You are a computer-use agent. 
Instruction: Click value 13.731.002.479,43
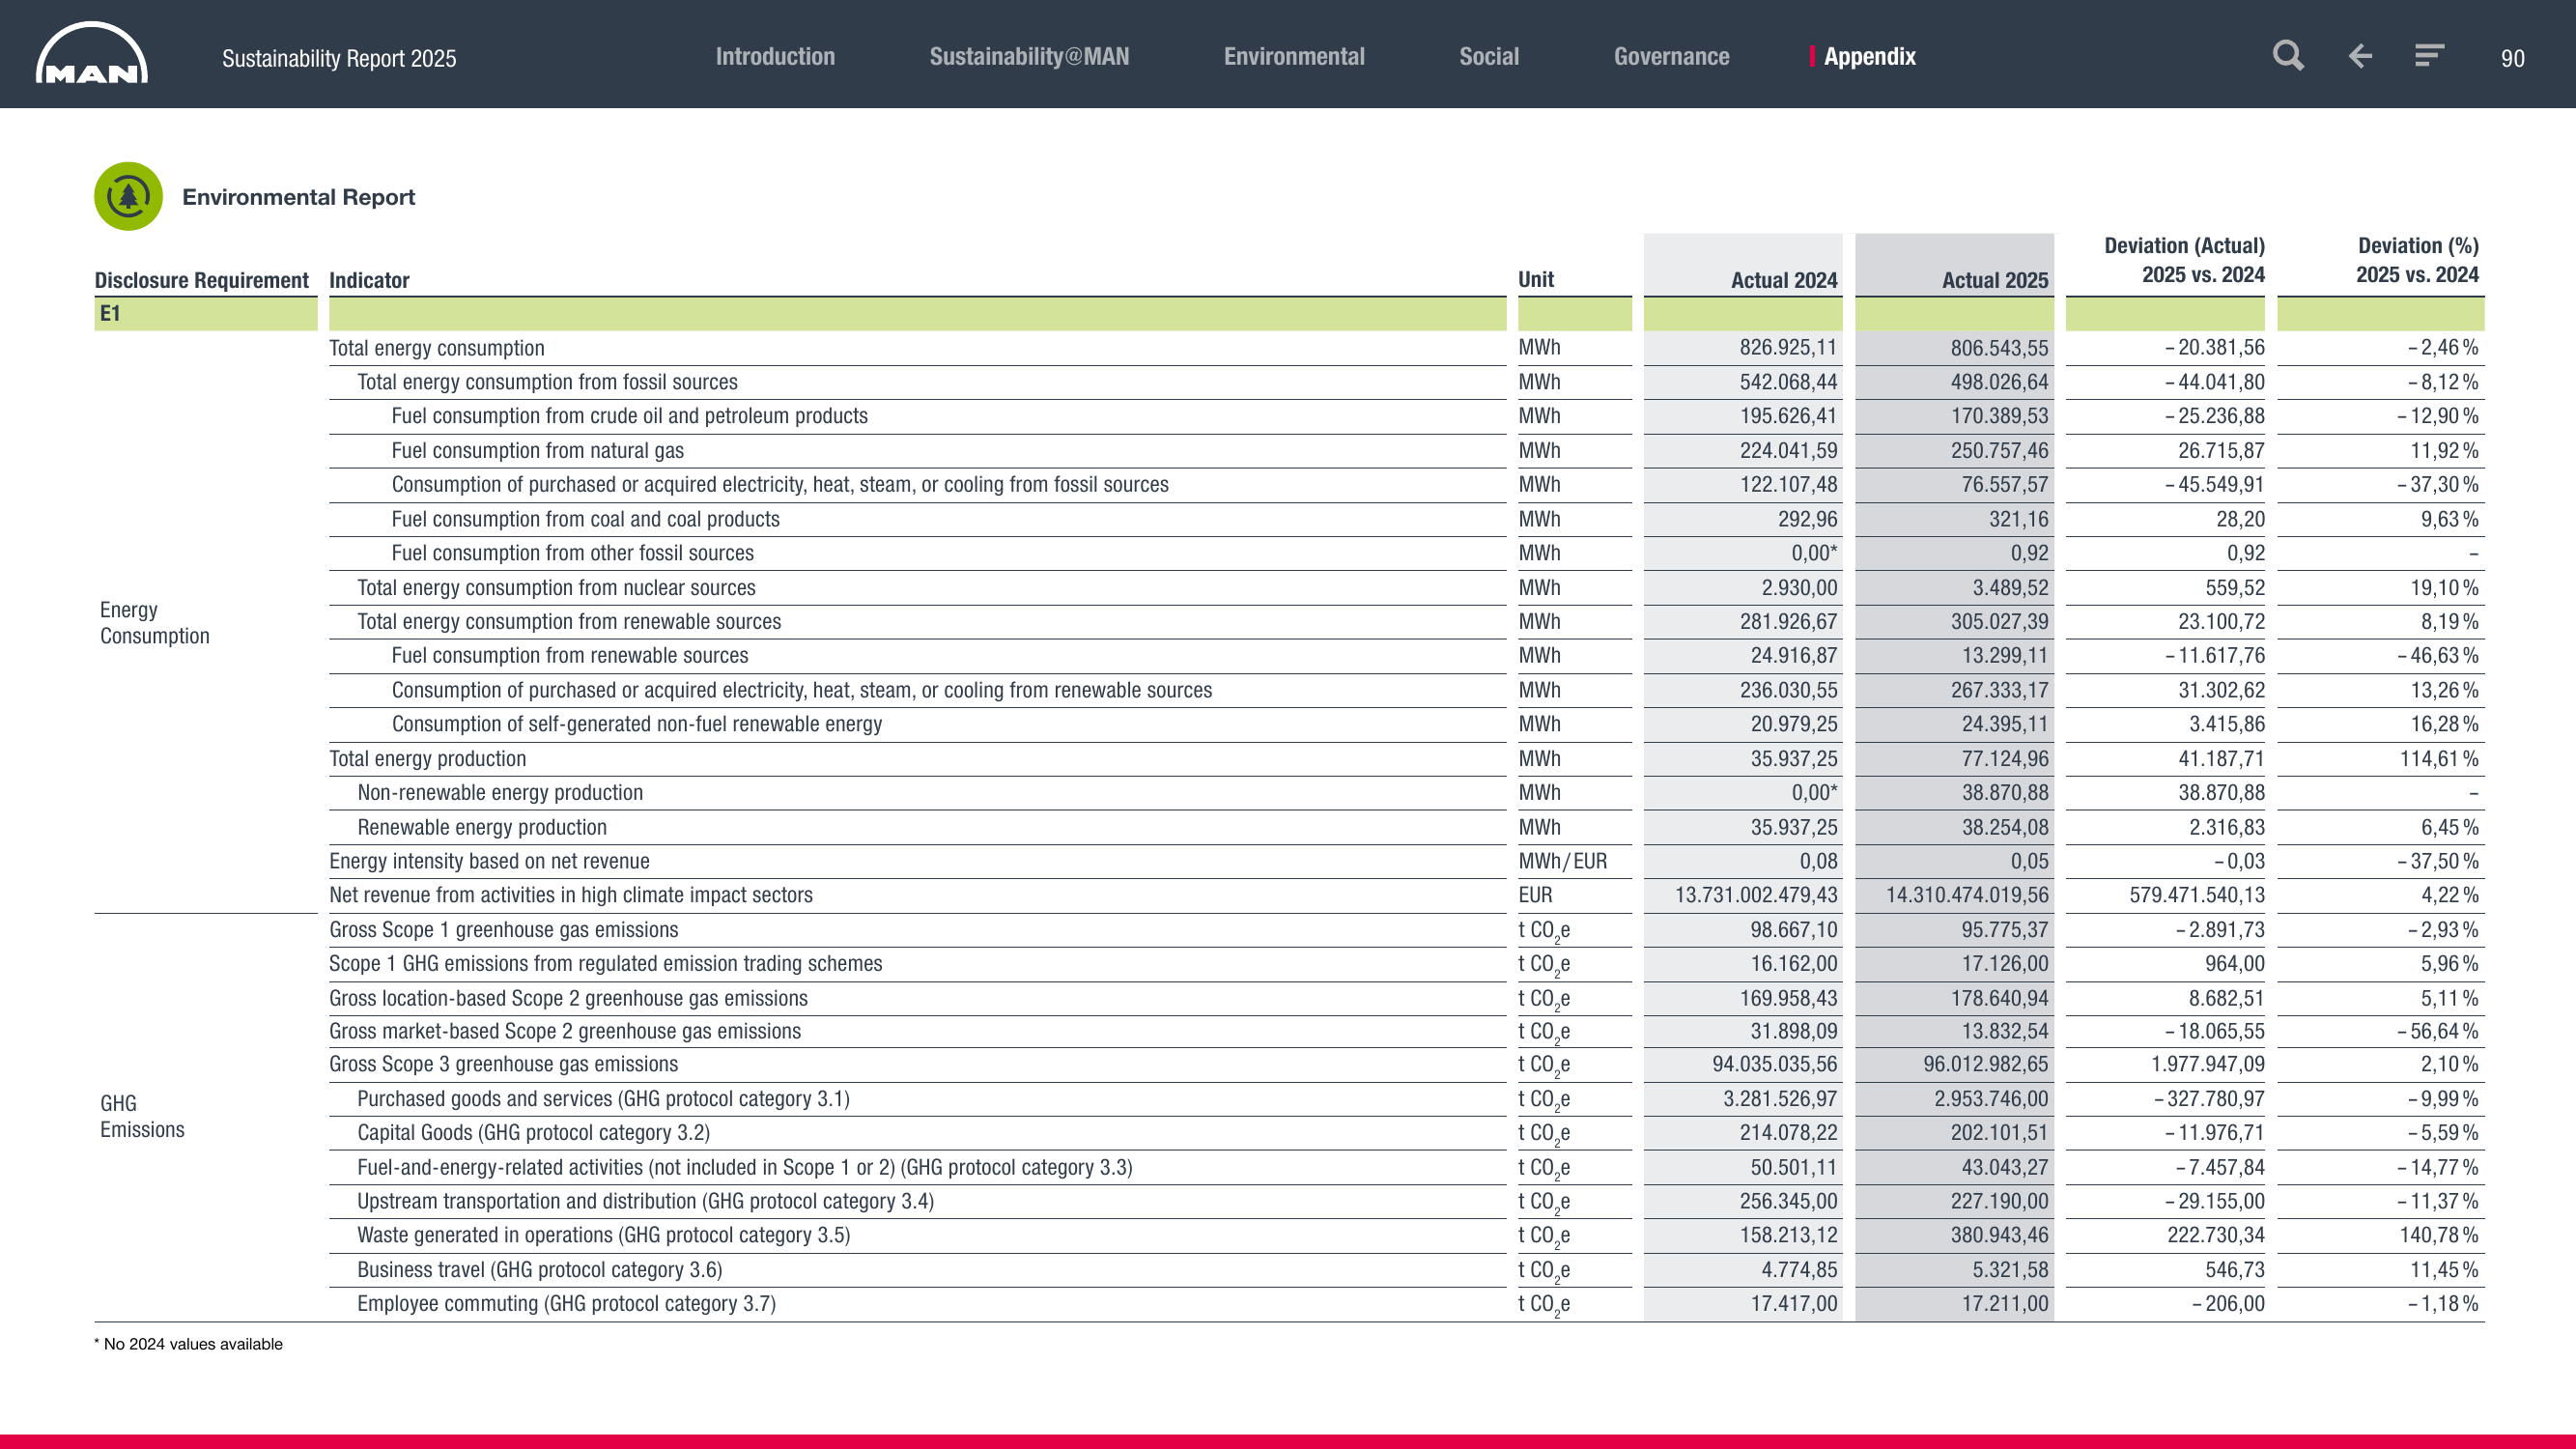[1756, 895]
